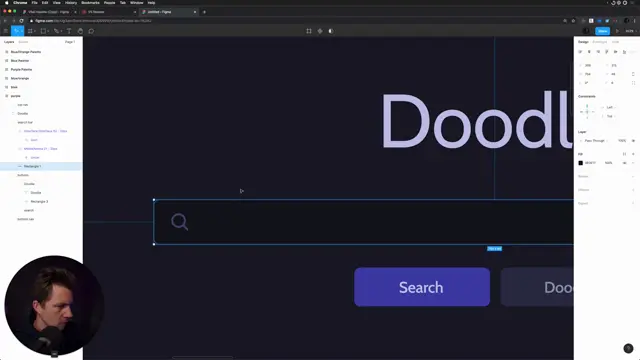Add a stroke with plus icon
This screenshot has width=640, height=360.
point(633,176)
